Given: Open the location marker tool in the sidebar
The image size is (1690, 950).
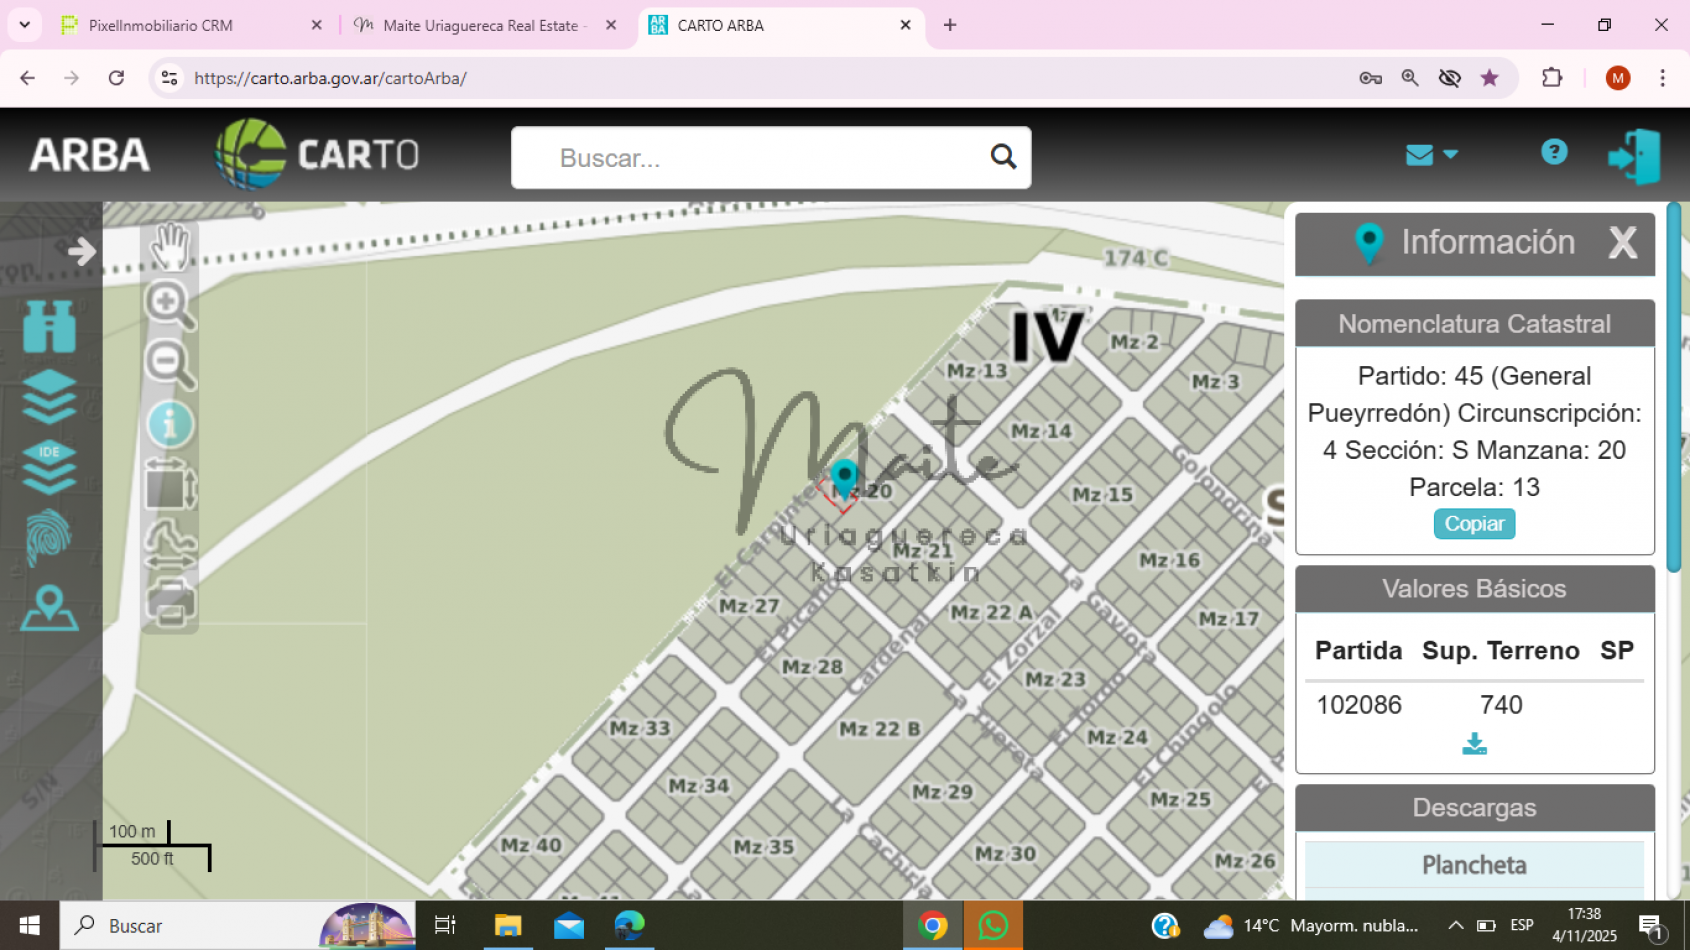Looking at the screenshot, I should pyautogui.click(x=49, y=609).
